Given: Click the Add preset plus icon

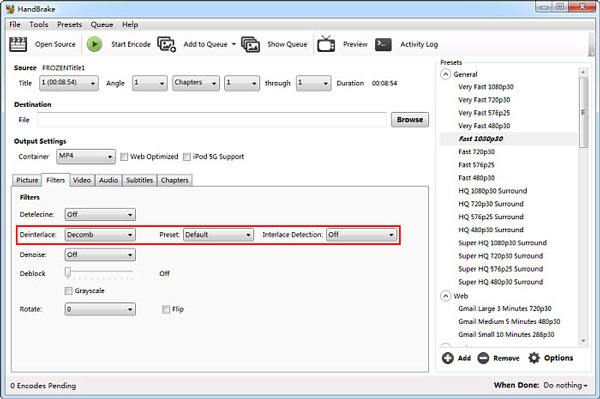Looking at the screenshot, I should click(448, 358).
